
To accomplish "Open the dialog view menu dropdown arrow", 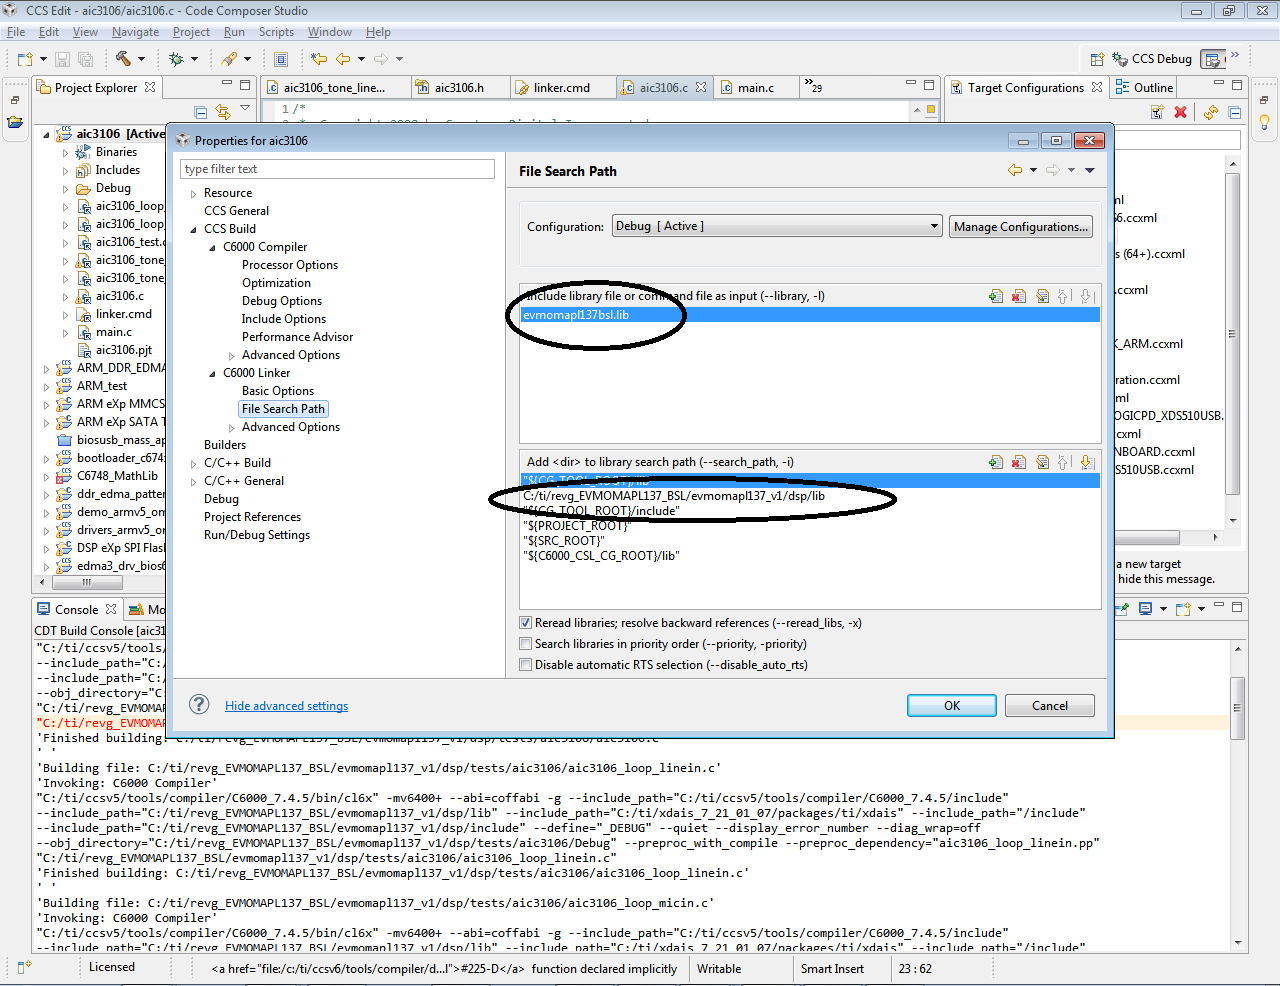I will coord(1090,171).
